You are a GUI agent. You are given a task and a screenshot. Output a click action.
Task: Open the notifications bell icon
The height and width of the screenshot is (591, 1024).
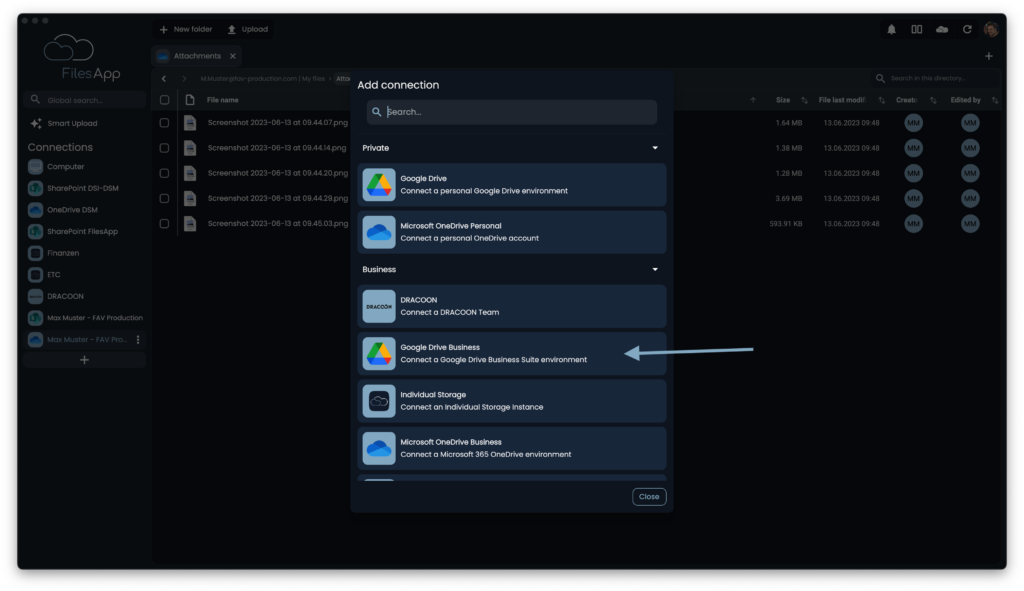[x=891, y=29]
